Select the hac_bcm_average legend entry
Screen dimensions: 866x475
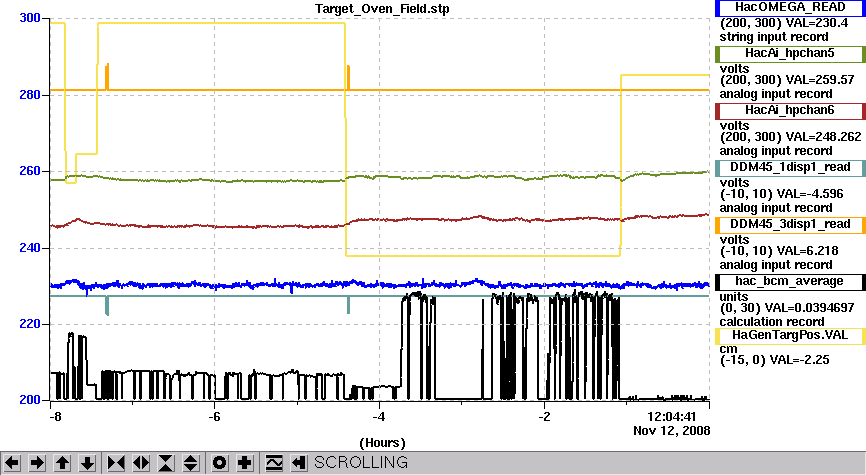(x=790, y=282)
